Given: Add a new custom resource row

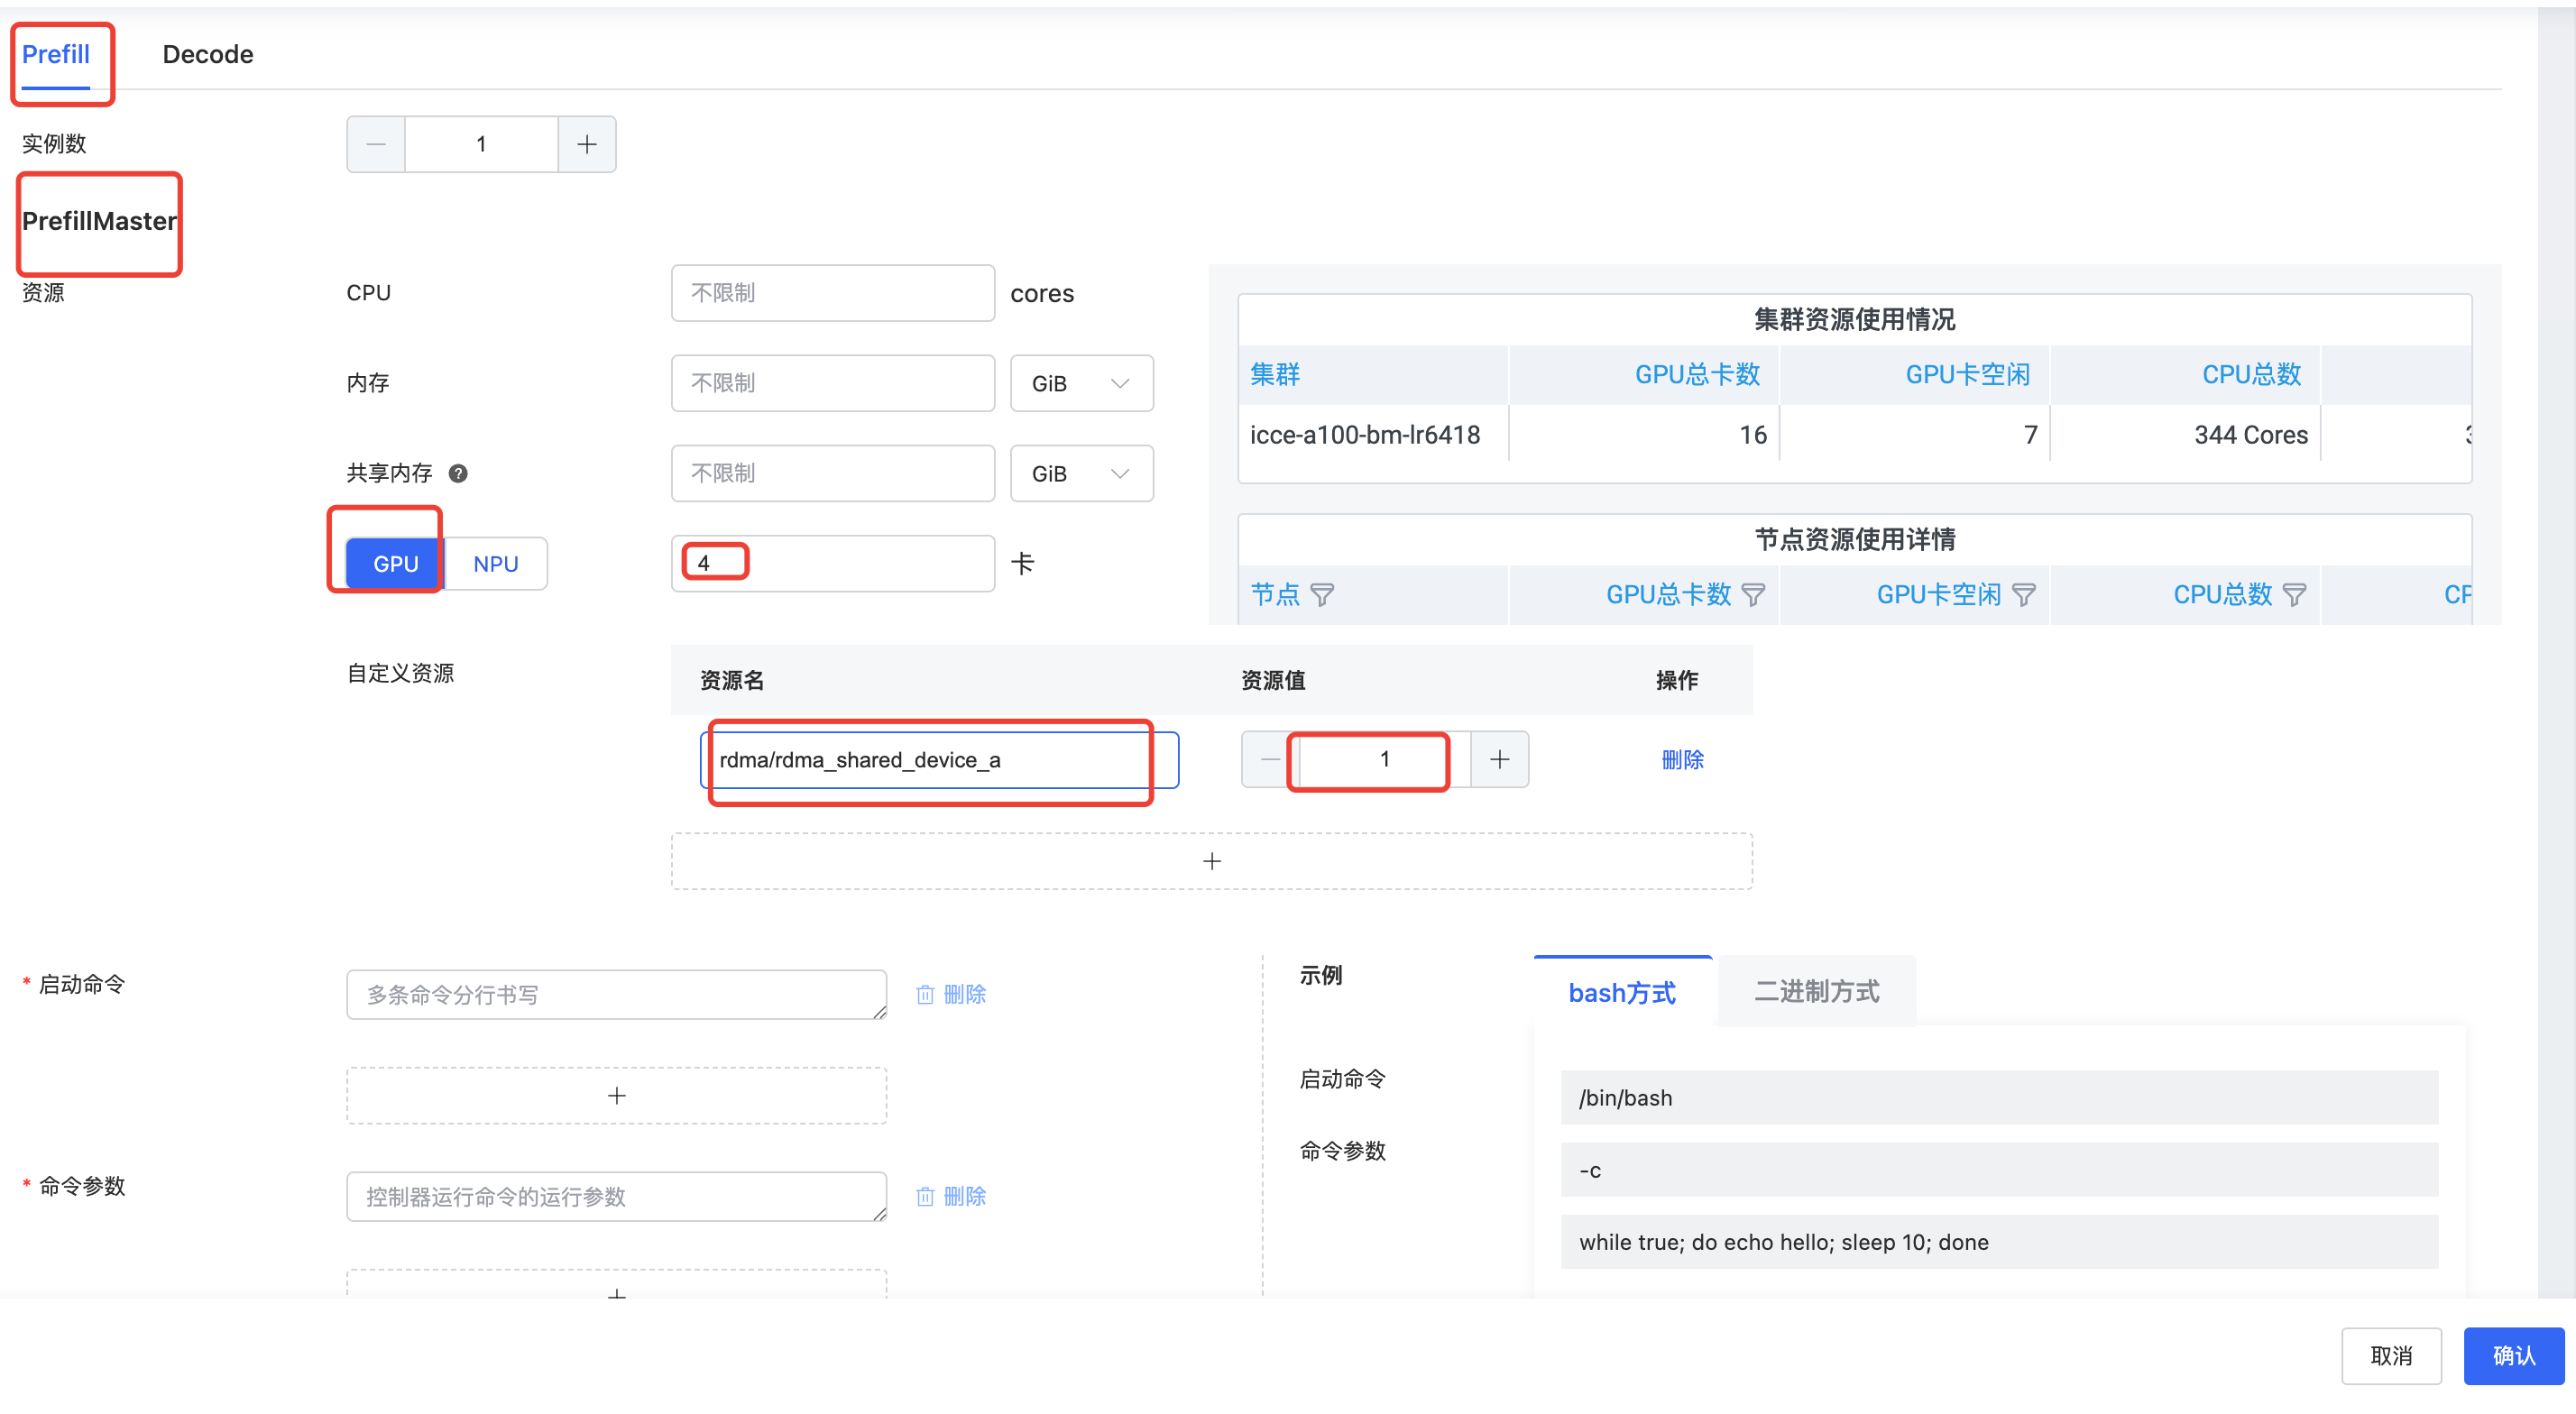Looking at the screenshot, I should (x=1211, y=861).
